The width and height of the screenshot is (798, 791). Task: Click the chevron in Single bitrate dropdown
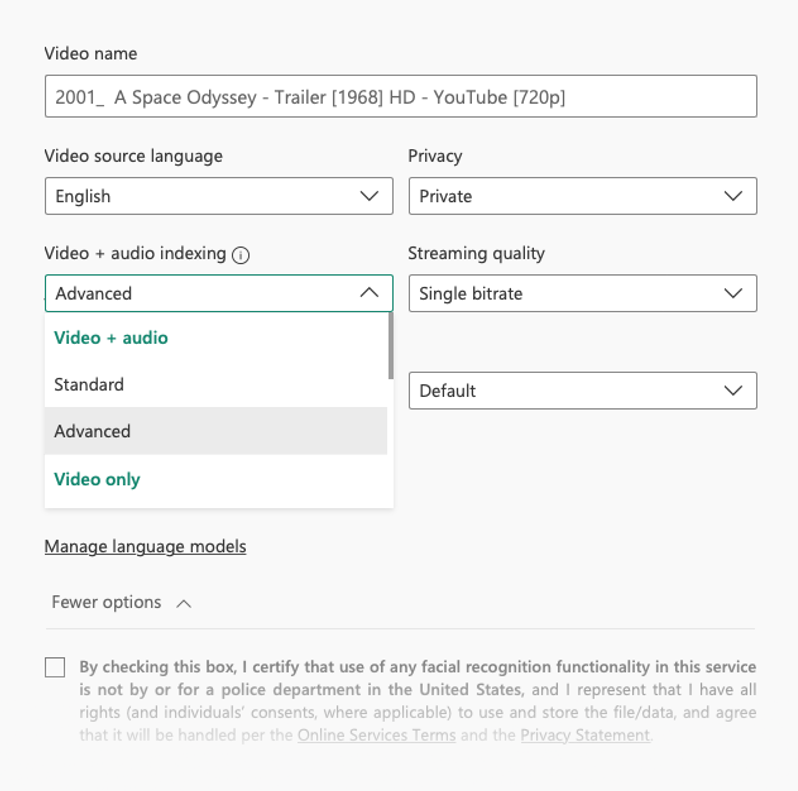coord(733,293)
